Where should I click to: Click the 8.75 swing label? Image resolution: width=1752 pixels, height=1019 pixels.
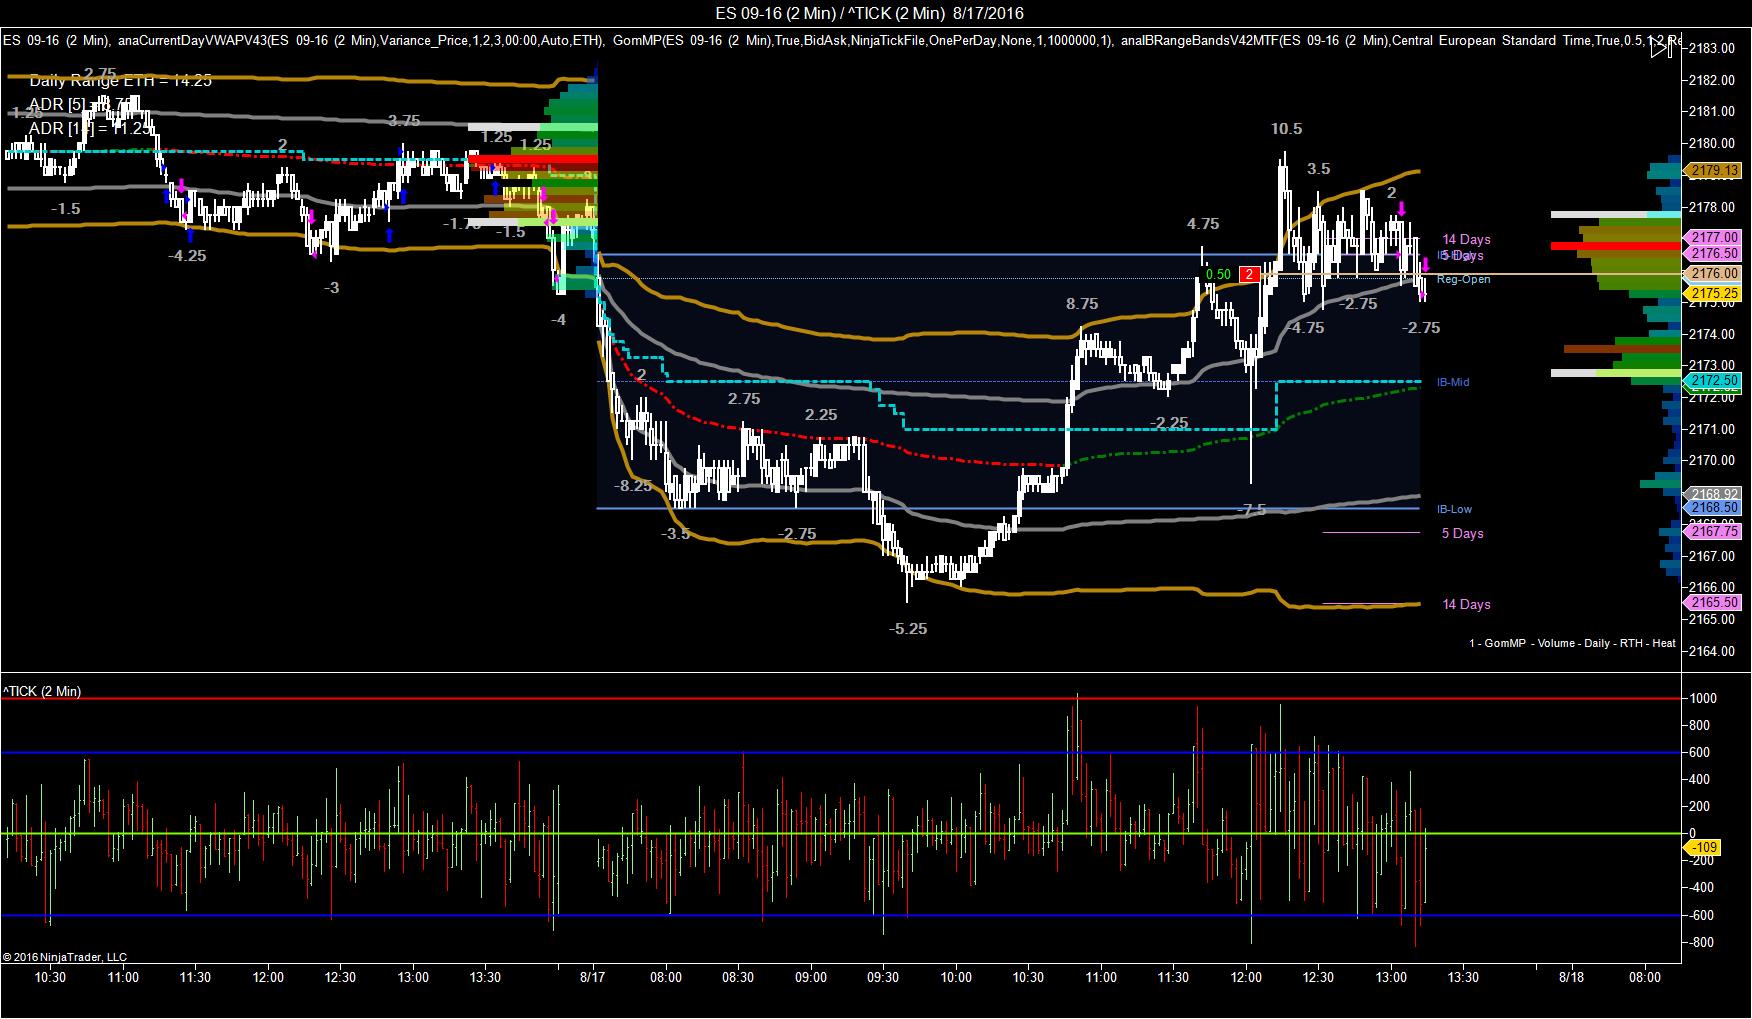pyautogui.click(x=1082, y=304)
